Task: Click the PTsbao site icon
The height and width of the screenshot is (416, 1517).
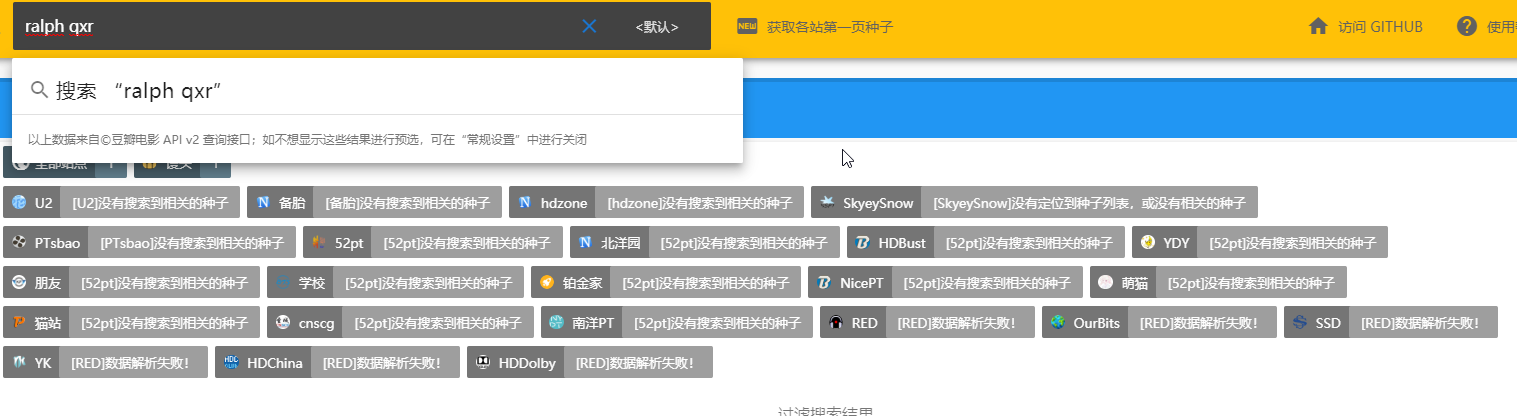Action: [x=19, y=243]
